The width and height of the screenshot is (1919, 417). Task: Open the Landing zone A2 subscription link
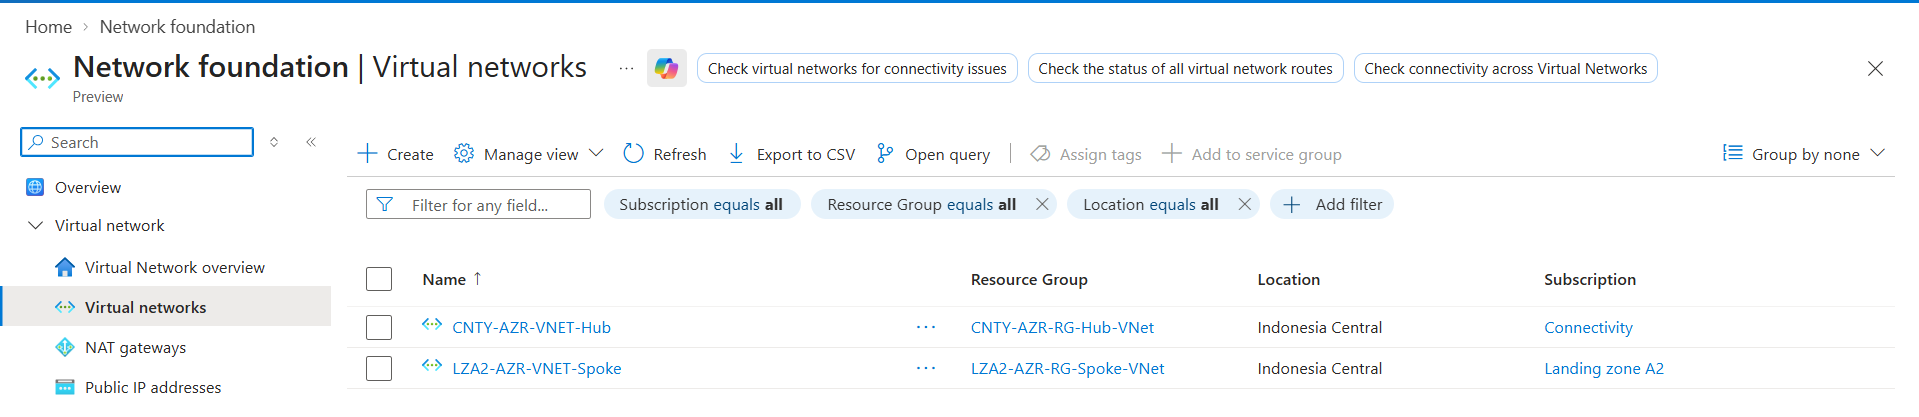(x=1604, y=369)
